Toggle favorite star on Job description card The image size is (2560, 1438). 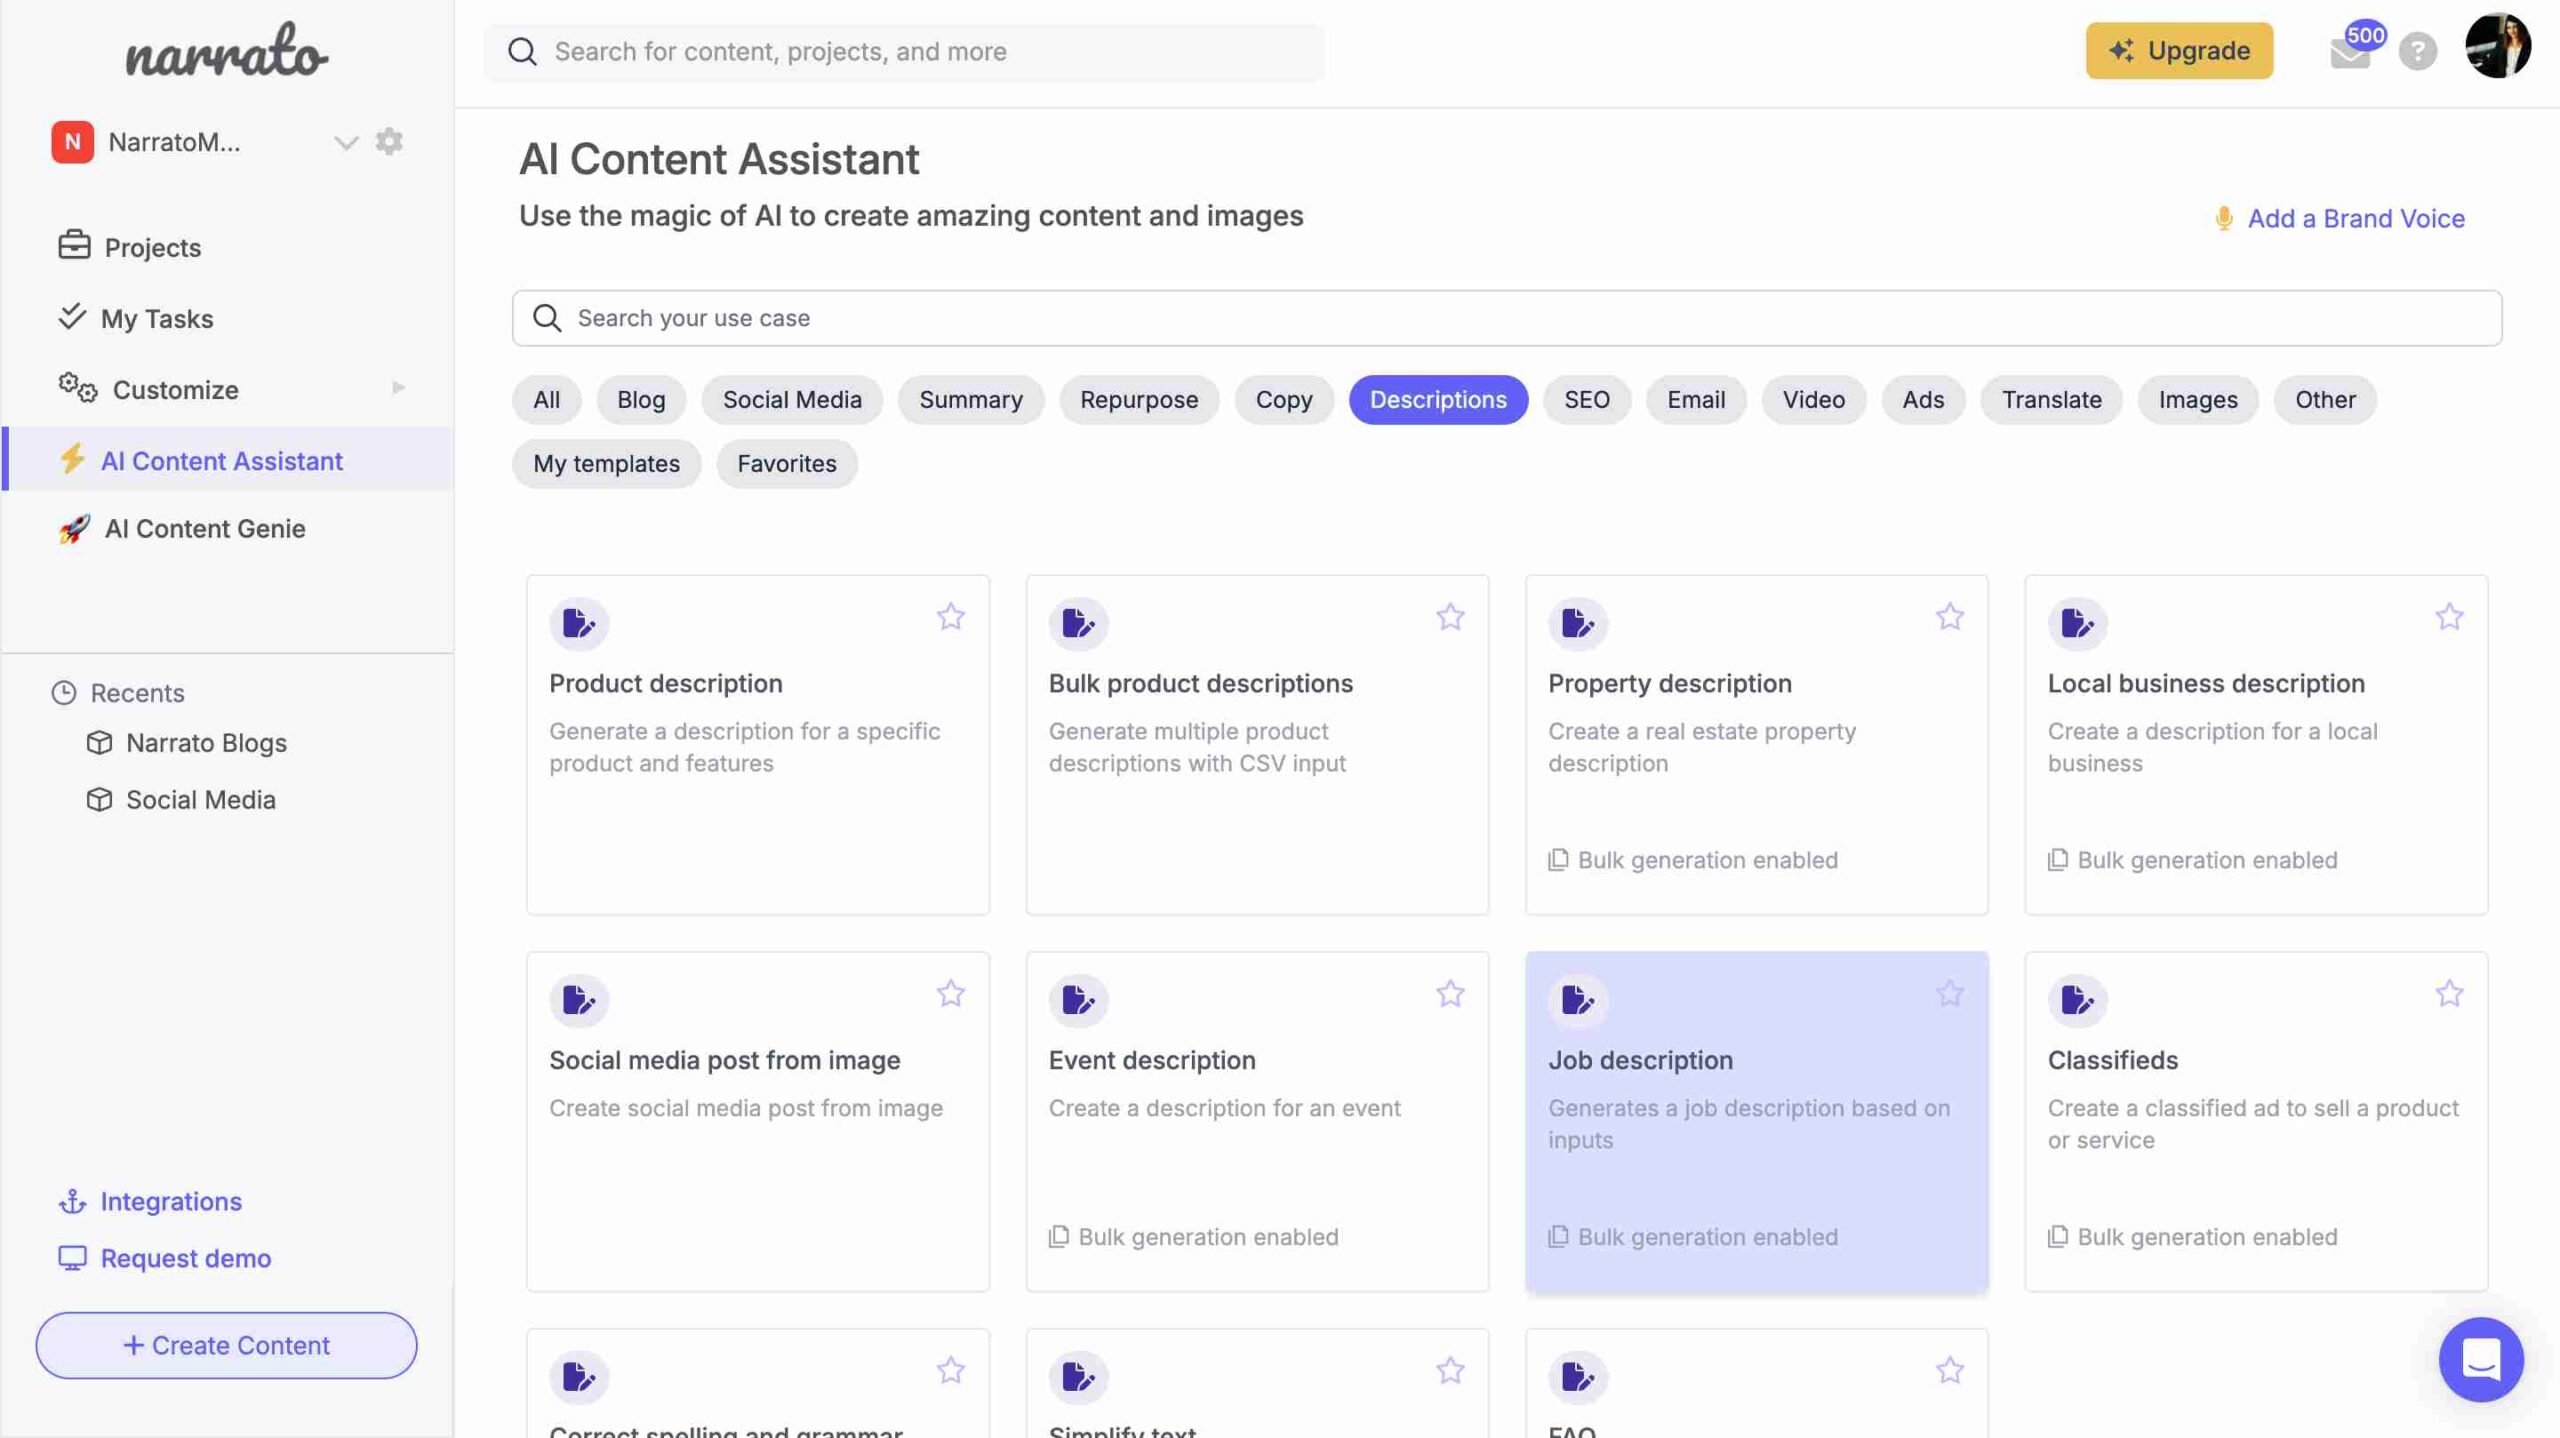pos(1950,995)
